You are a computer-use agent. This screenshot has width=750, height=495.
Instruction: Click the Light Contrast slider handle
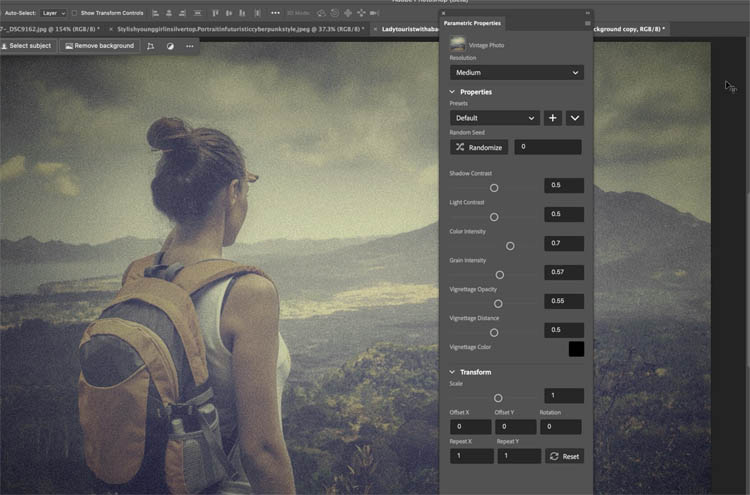tap(494, 217)
